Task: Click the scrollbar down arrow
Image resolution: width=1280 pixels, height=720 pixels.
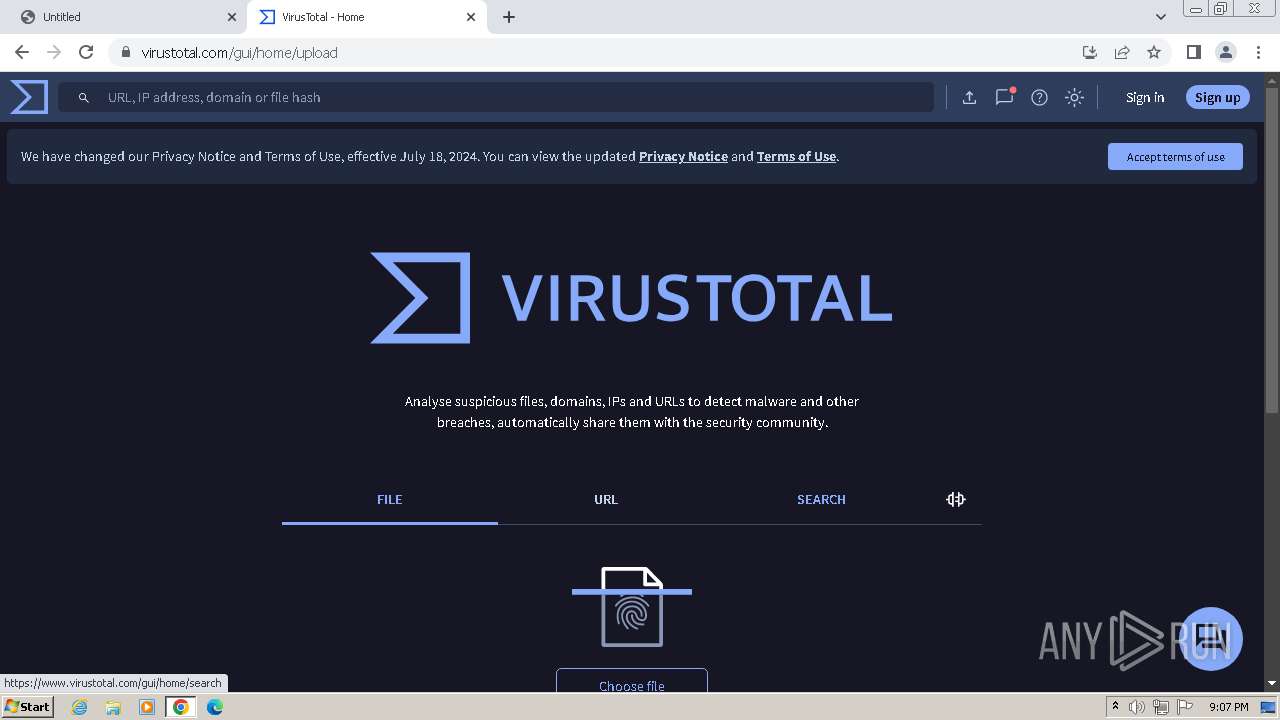Action: 1272,683
